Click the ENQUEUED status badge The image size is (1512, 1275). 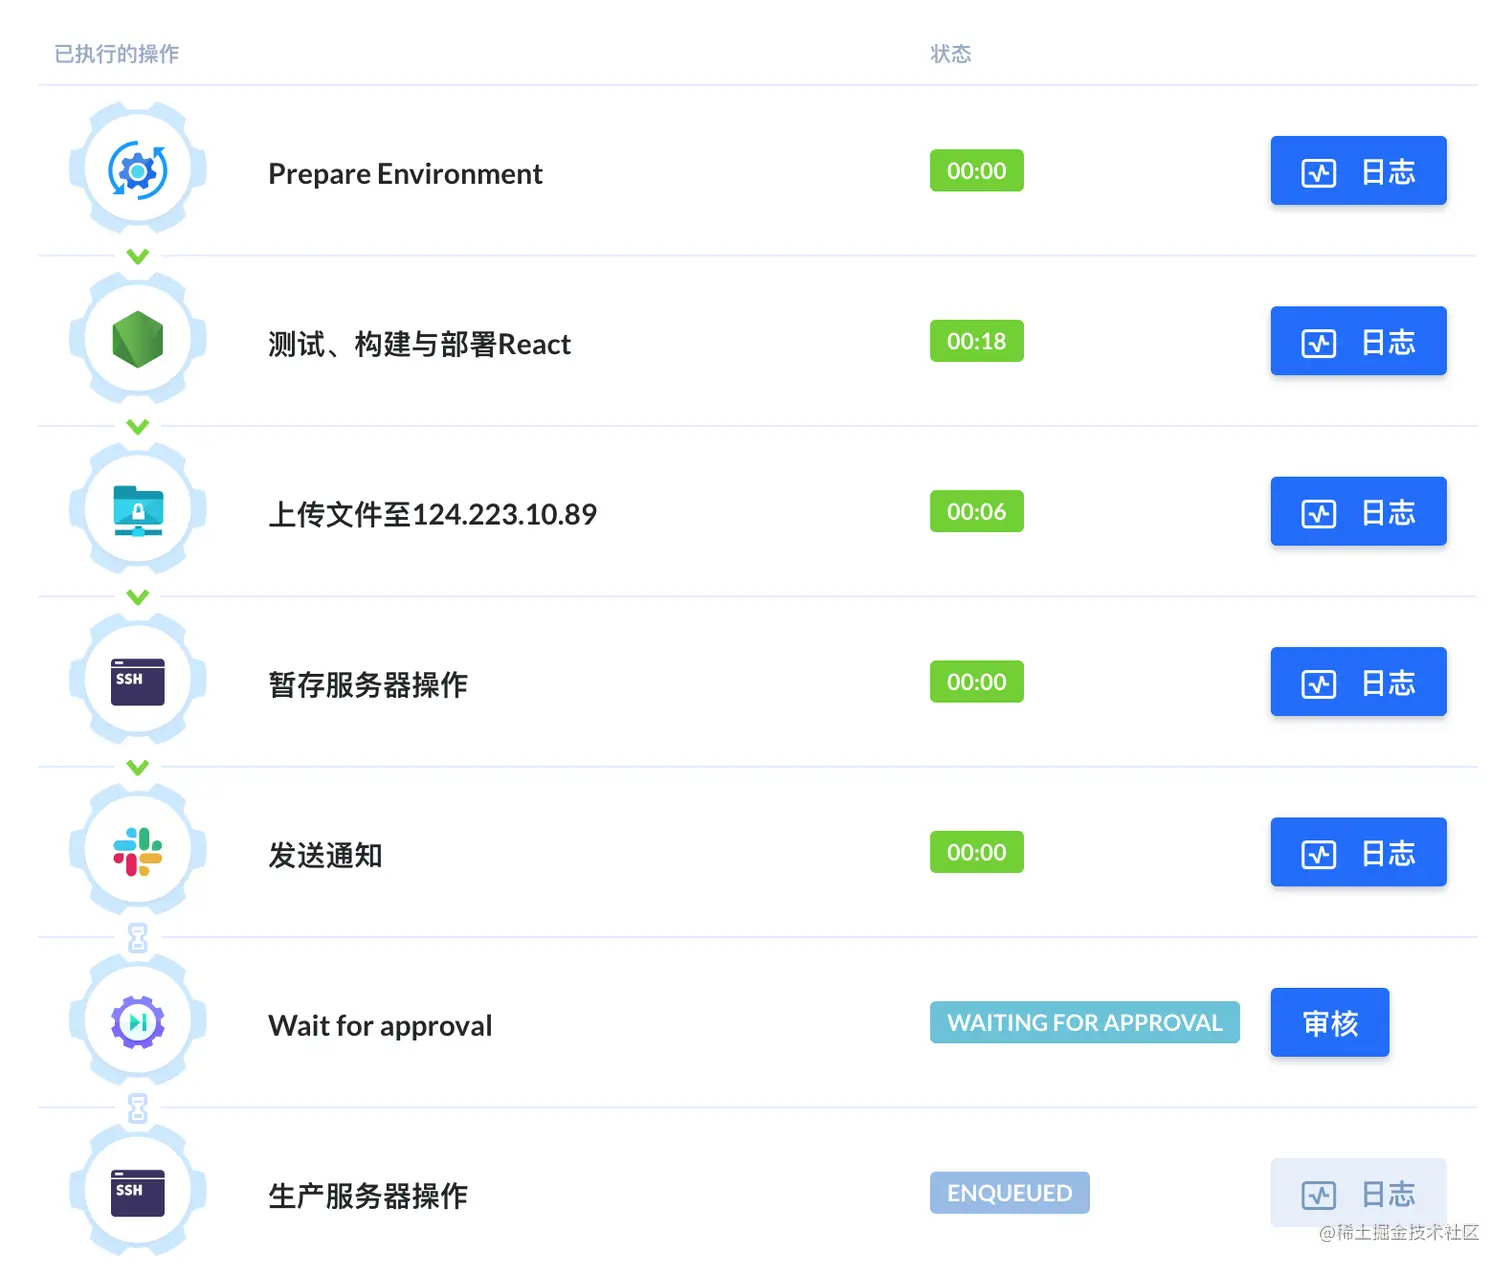[1010, 1193]
